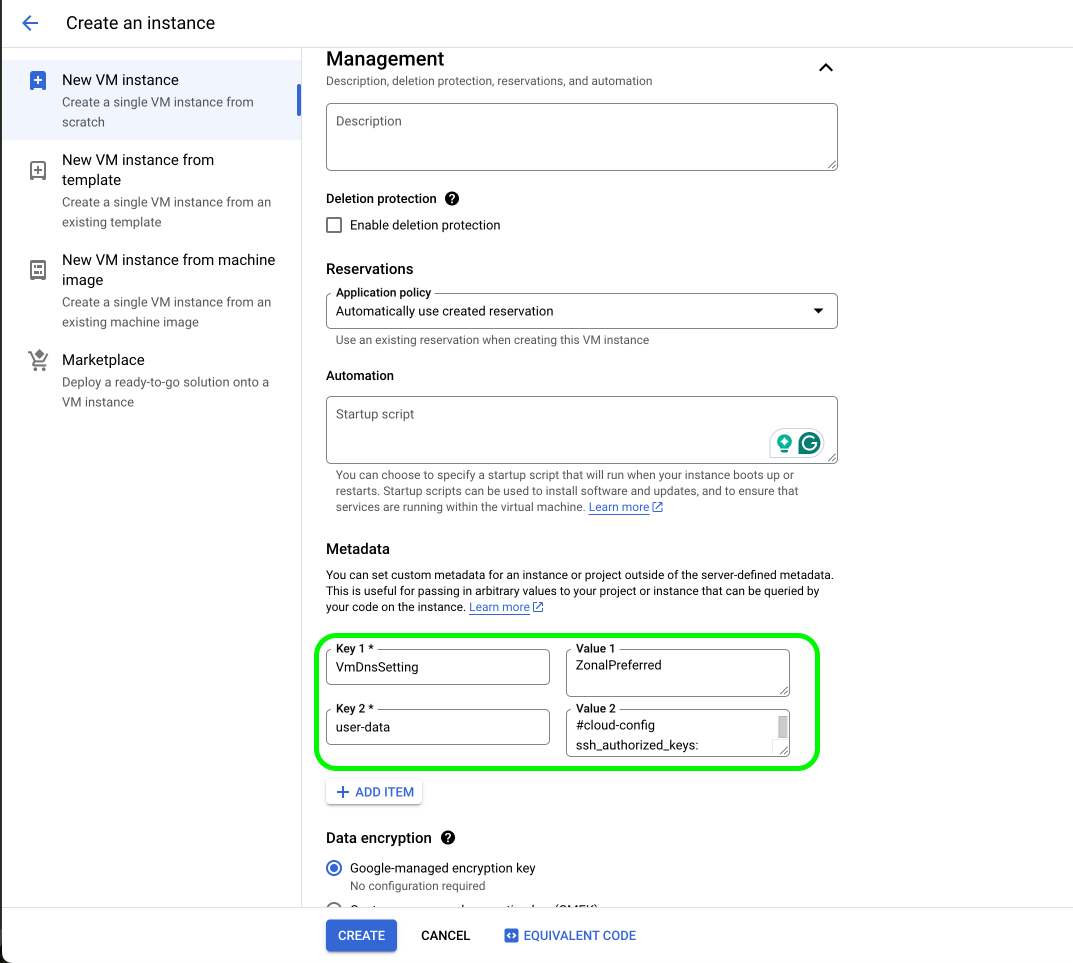Click the EQUIVALENT CODE button
Viewport: 1073px width, 963px height.
[570, 936]
